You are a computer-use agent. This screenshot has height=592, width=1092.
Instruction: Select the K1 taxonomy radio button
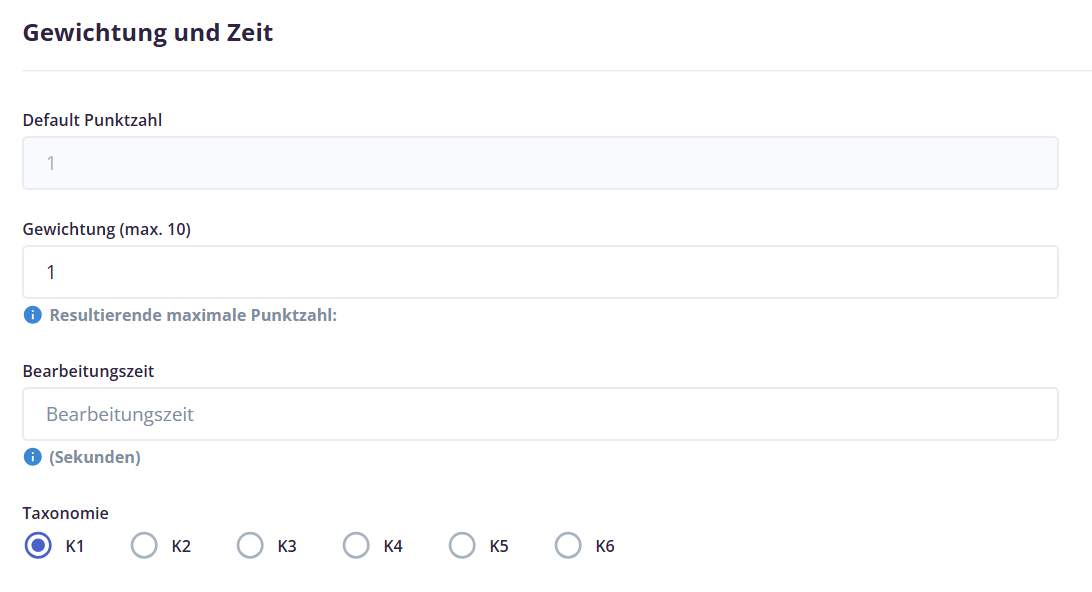pyautogui.click(x=38, y=545)
